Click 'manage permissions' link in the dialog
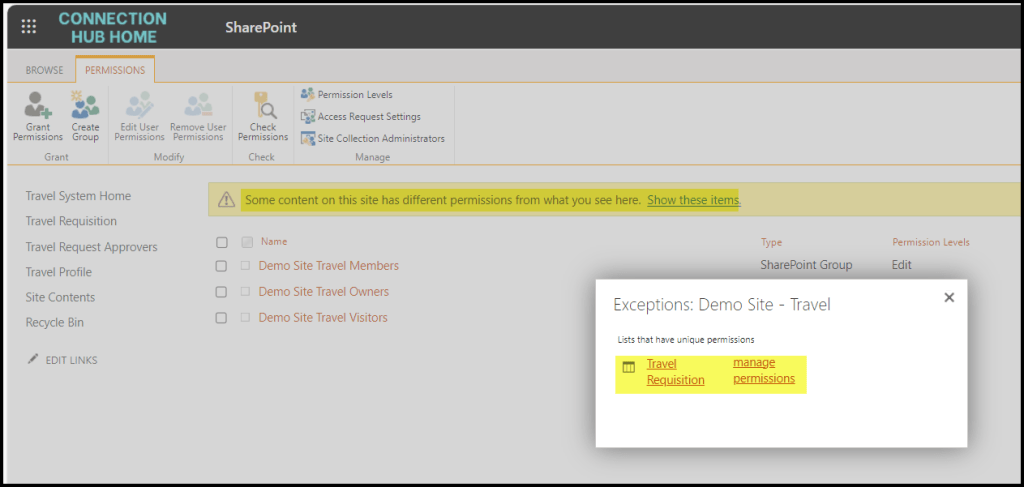 coord(764,371)
